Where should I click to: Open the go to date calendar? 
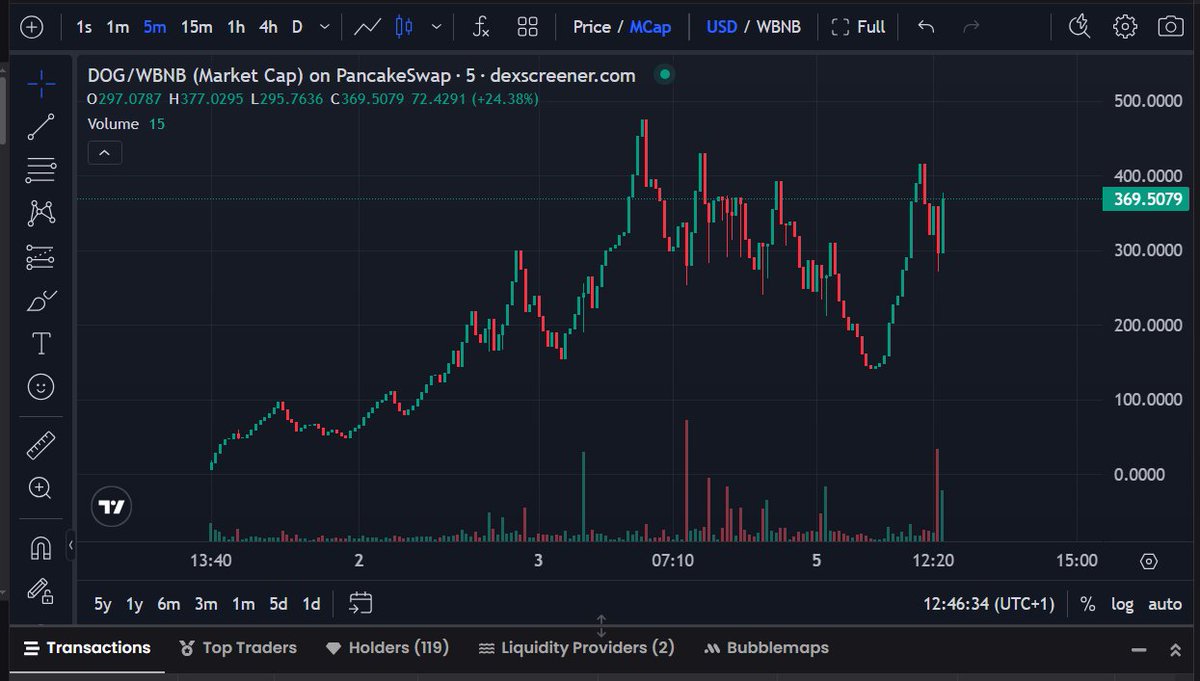point(361,603)
